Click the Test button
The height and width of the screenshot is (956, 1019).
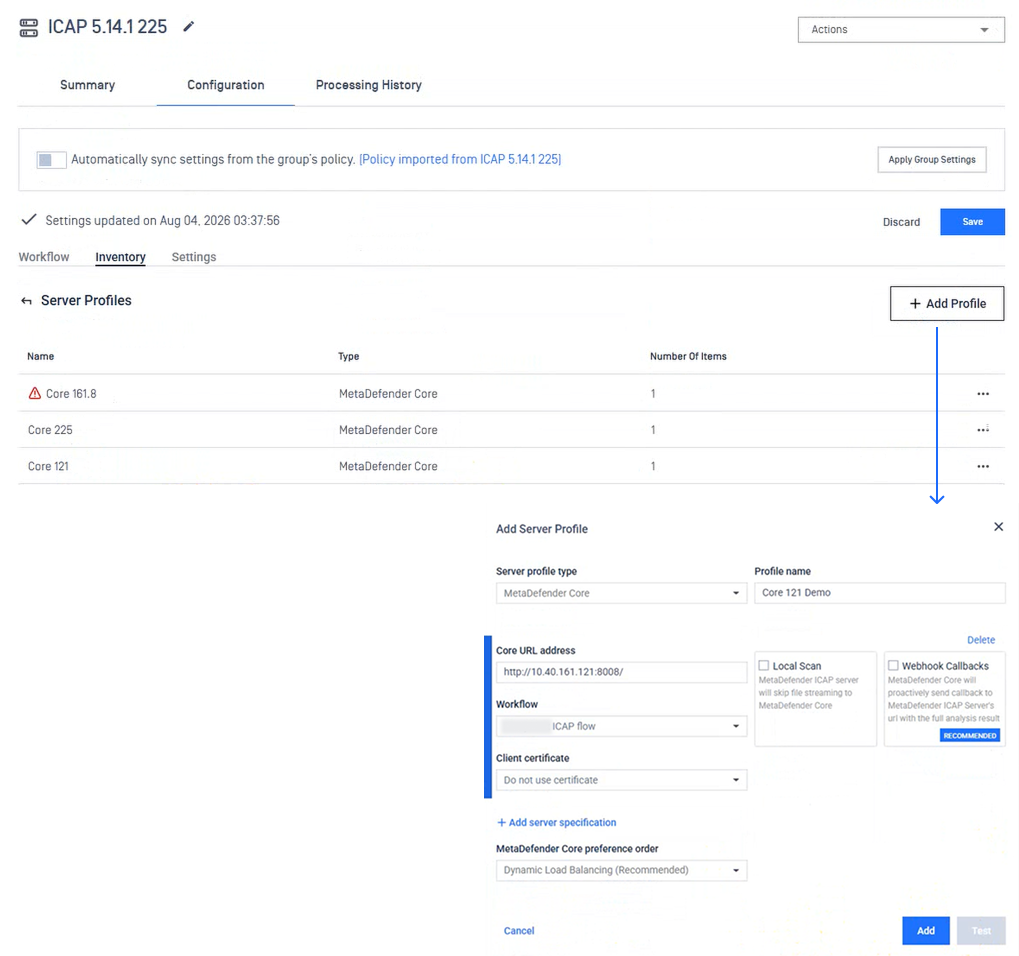981,931
